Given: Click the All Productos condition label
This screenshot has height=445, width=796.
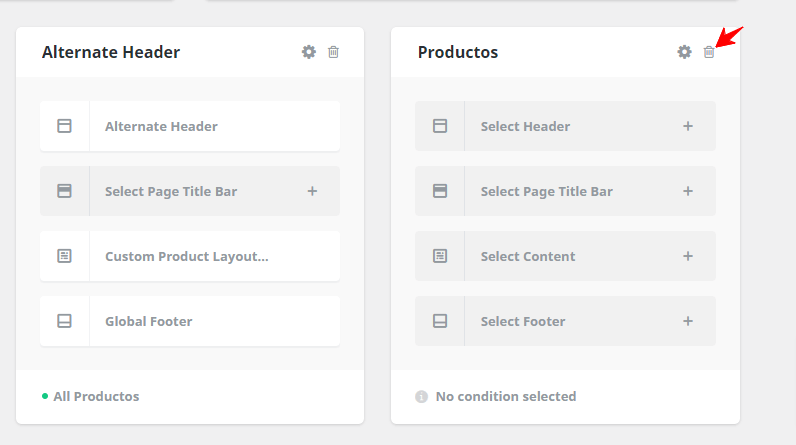Looking at the screenshot, I should point(96,396).
